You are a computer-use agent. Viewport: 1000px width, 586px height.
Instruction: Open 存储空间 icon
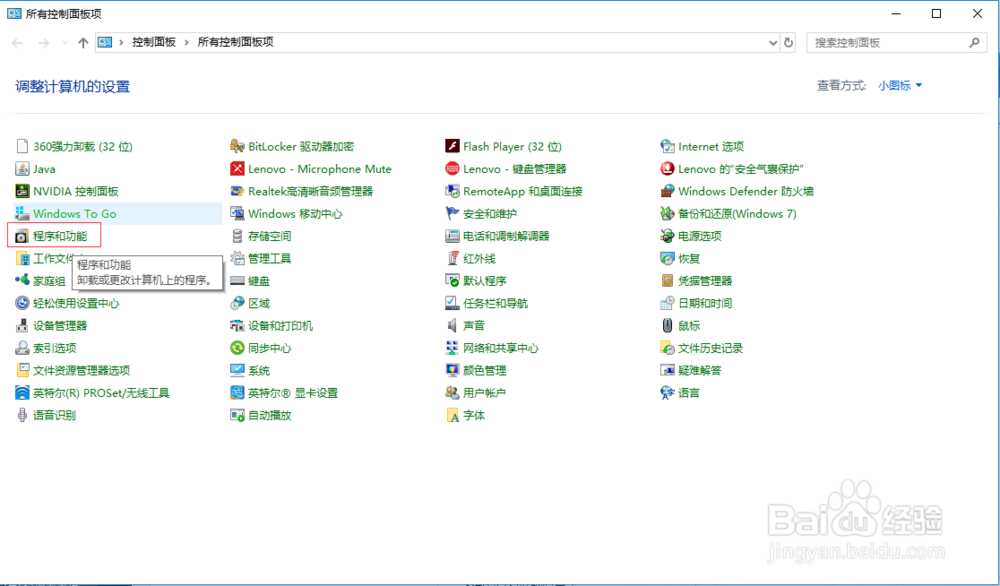point(237,237)
